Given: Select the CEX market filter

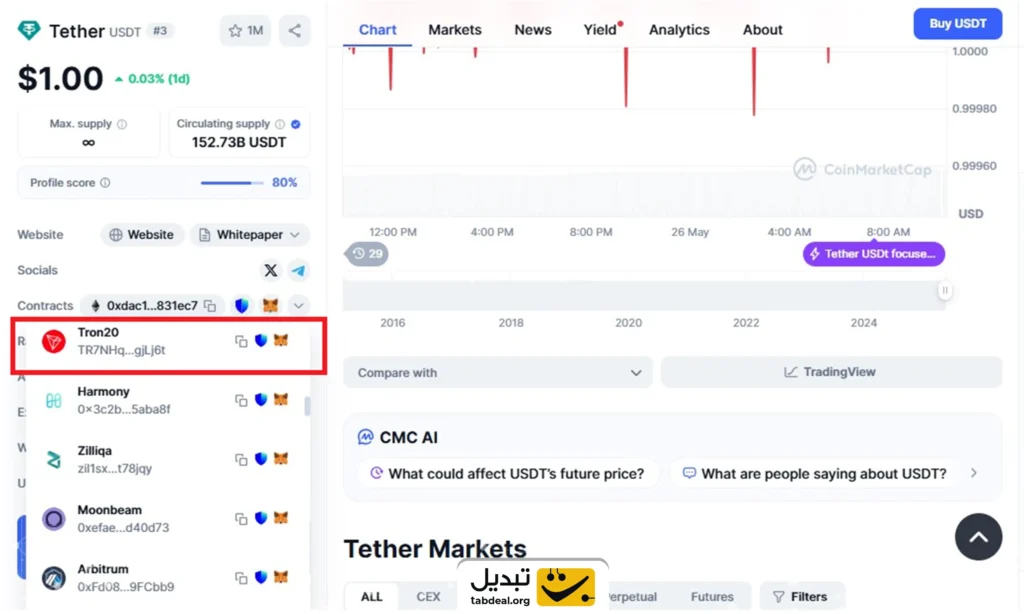Looking at the screenshot, I should click(x=428, y=597).
